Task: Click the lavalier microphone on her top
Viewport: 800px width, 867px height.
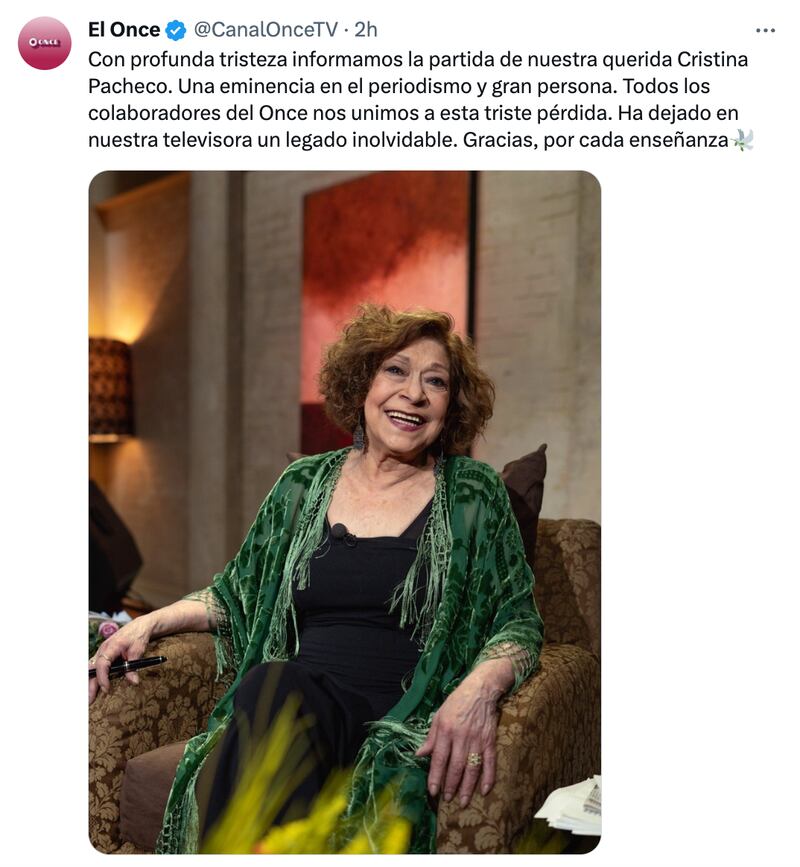Action: [x=339, y=533]
